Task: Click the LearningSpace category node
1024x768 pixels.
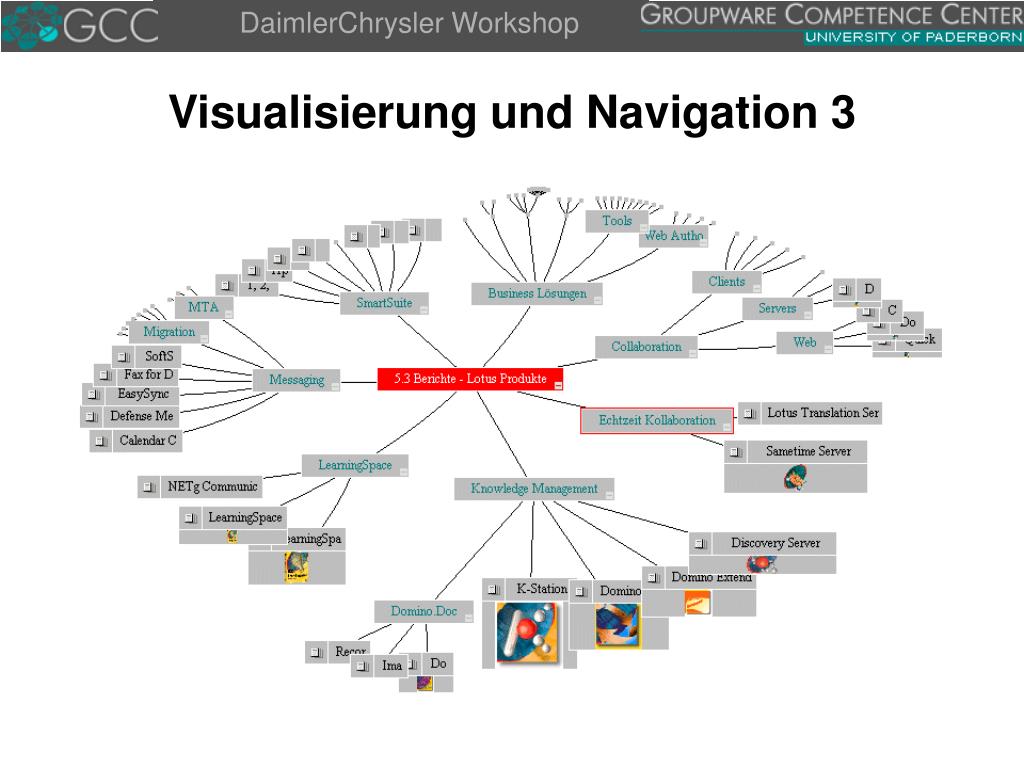Action: click(355, 465)
